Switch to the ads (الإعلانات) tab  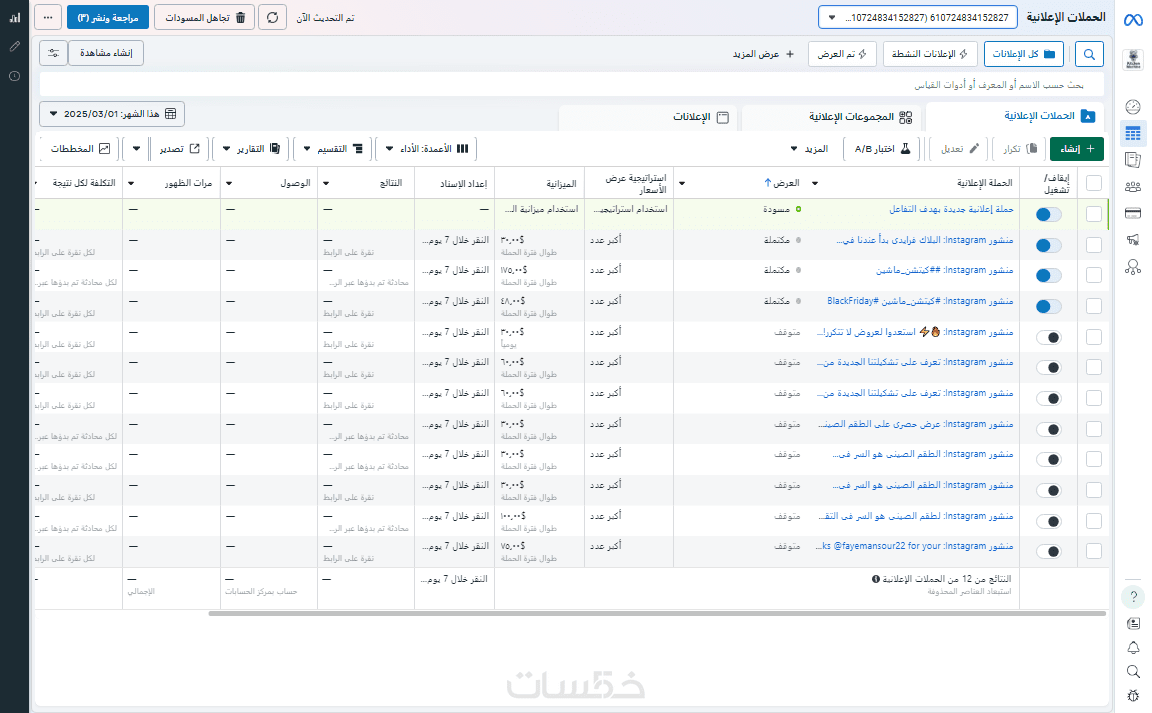click(648, 117)
